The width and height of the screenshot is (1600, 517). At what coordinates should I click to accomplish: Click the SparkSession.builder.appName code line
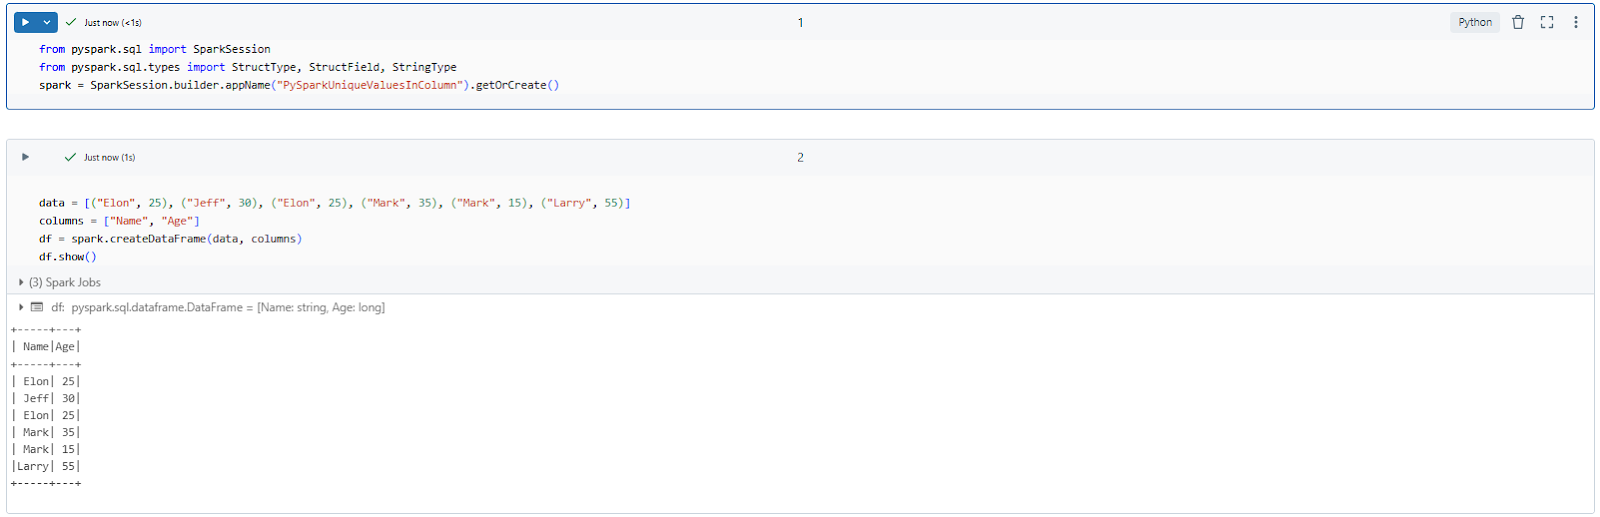pyautogui.click(x=299, y=85)
